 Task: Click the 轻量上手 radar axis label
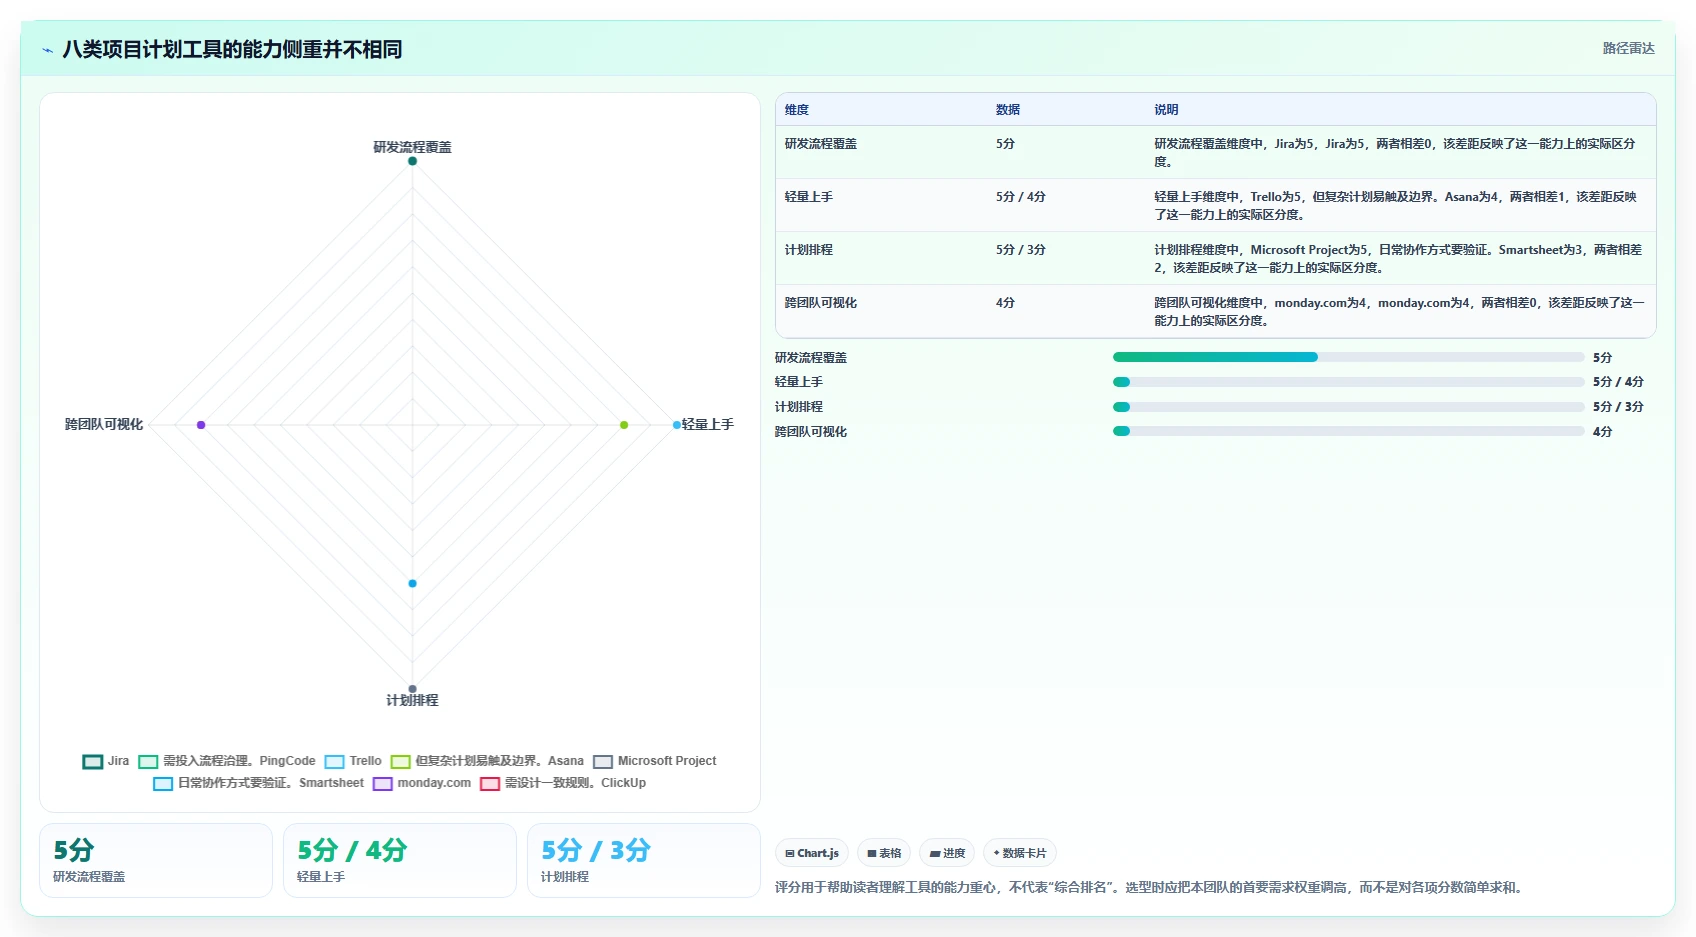click(x=708, y=425)
